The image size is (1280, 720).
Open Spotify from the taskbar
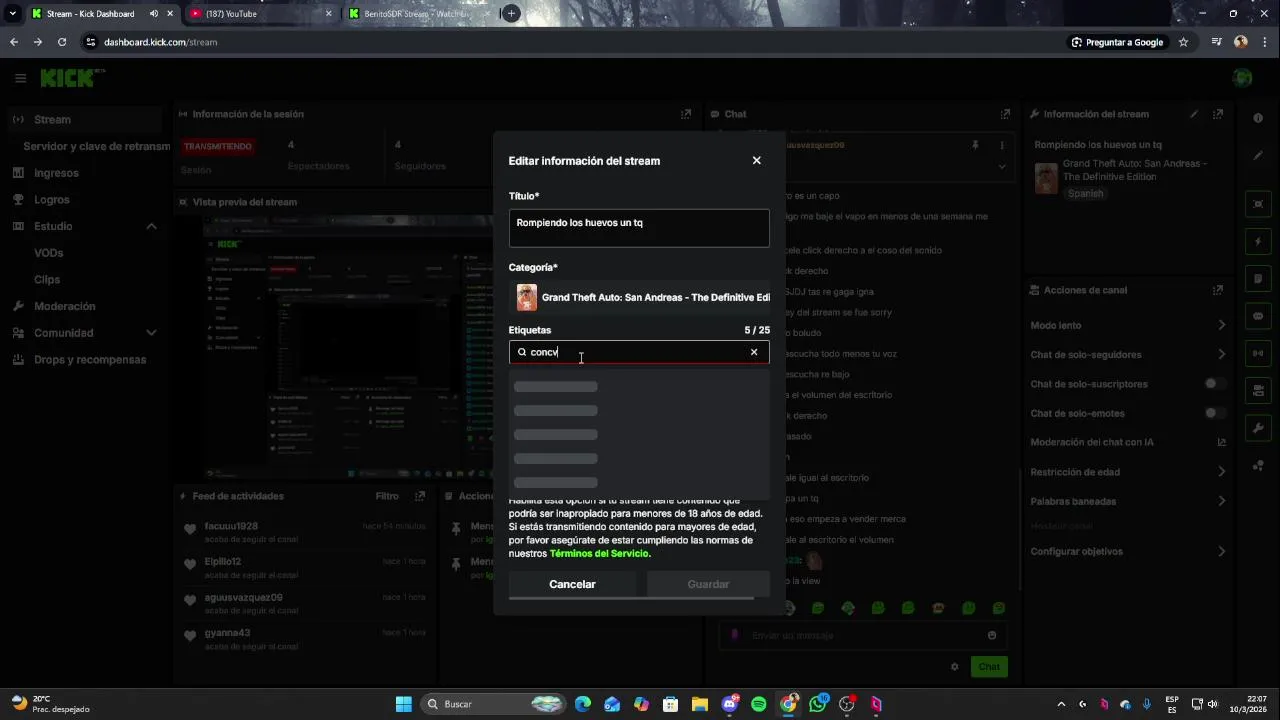(x=759, y=704)
